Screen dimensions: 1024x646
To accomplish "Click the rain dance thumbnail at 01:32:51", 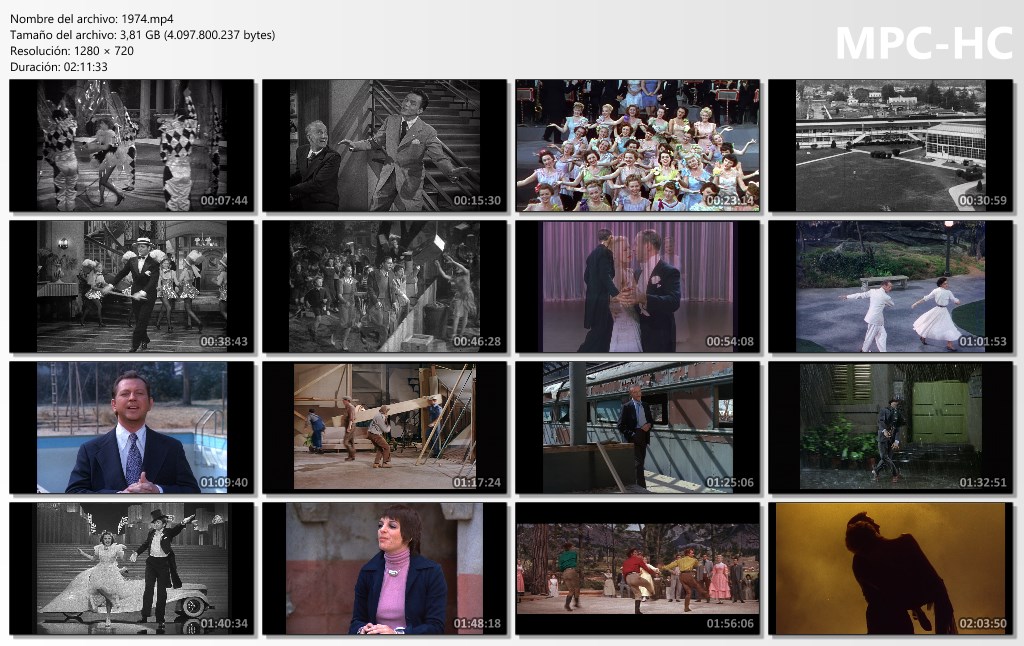I will [891, 428].
